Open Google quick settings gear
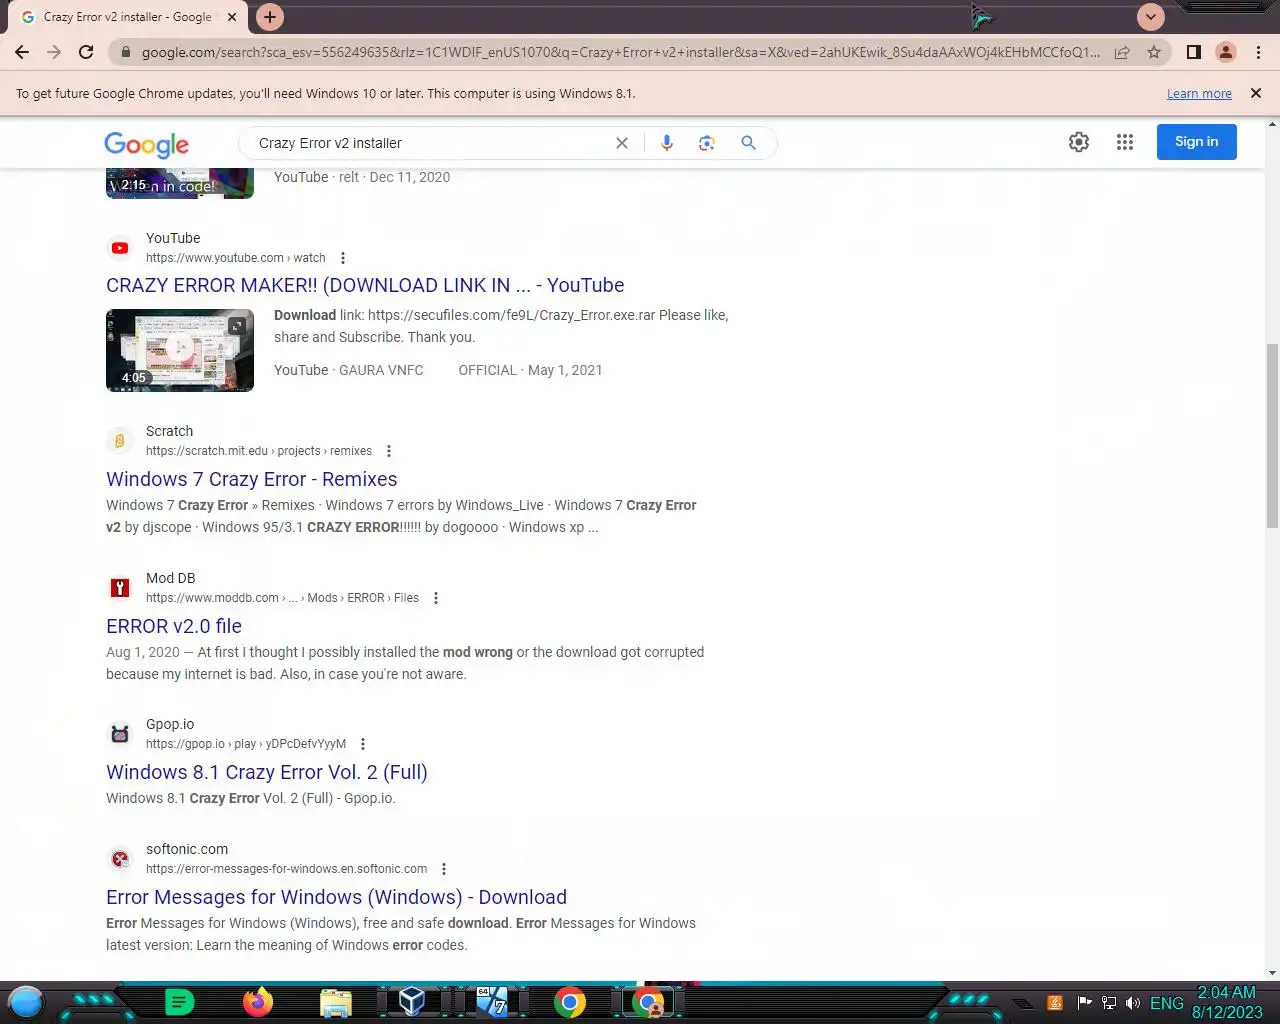The height and width of the screenshot is (1024, 1280). coord(1078,142)
